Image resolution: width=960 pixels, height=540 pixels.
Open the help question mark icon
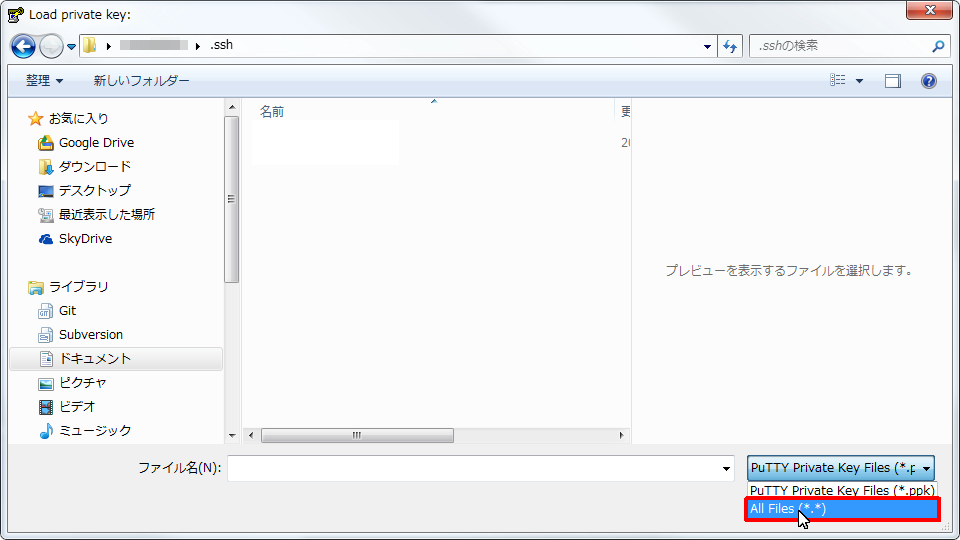[x=928, y=81]
